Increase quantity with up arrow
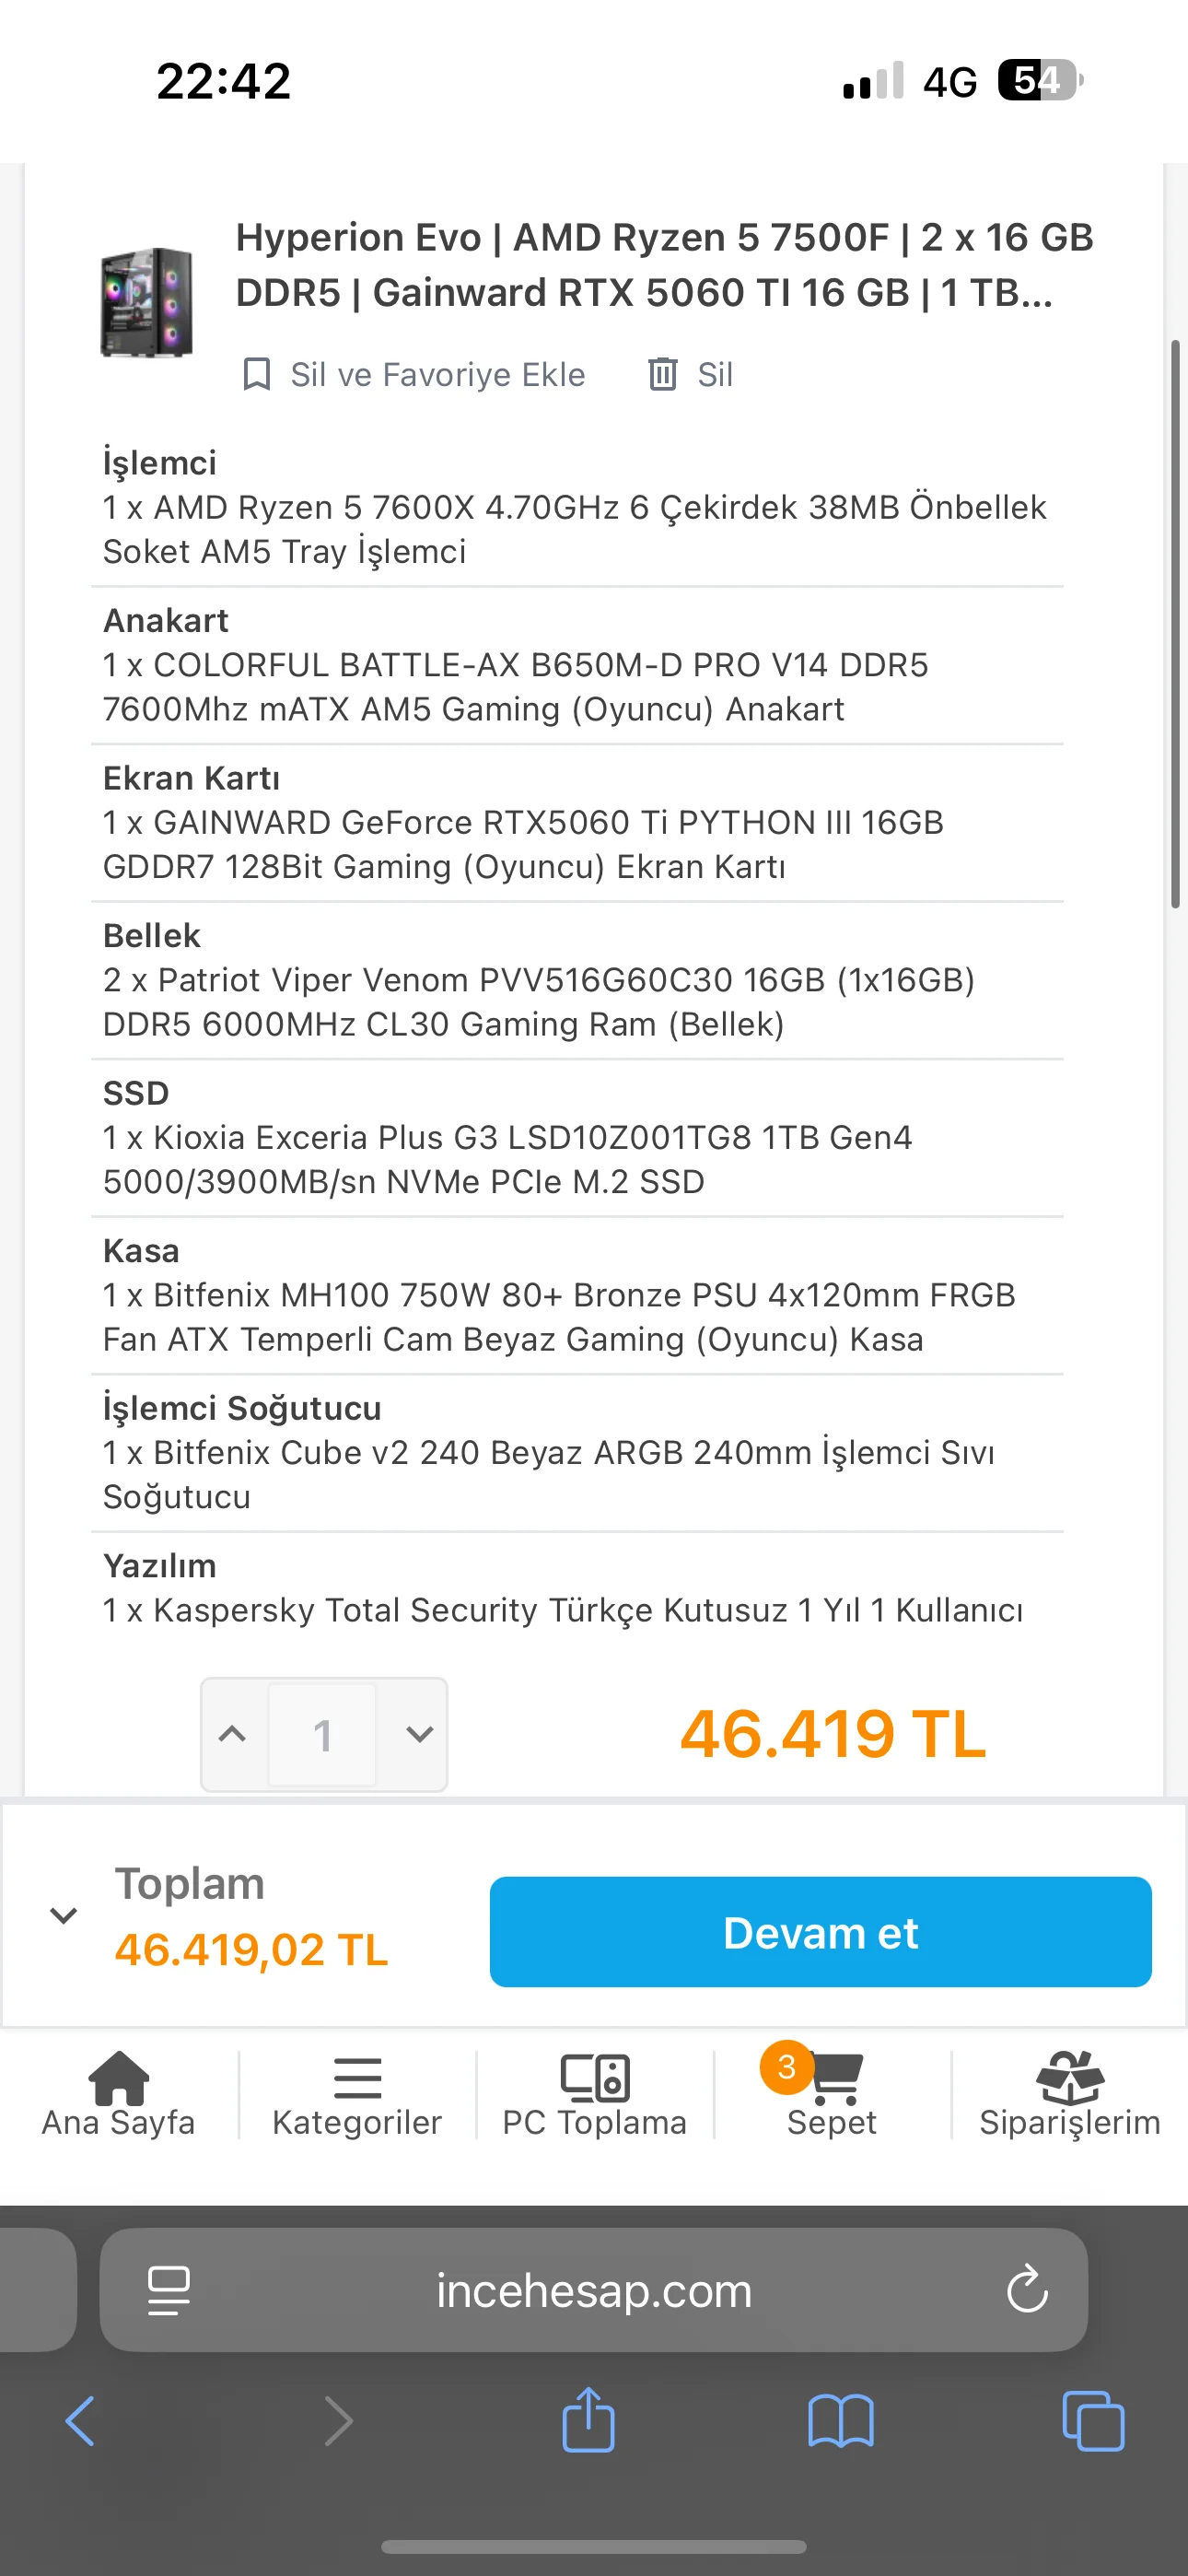1188x2576 pixels. (233, 1734)
